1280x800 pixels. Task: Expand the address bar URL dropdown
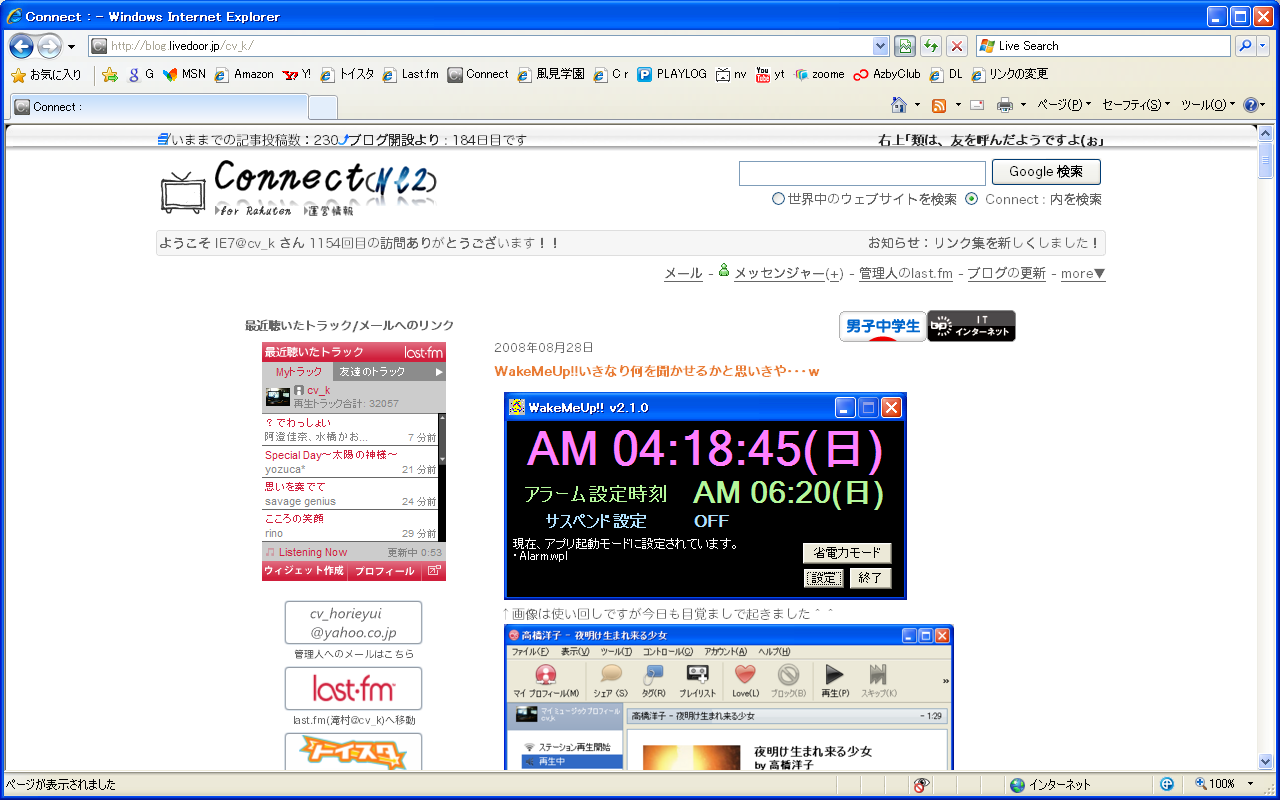coord(881,46)
